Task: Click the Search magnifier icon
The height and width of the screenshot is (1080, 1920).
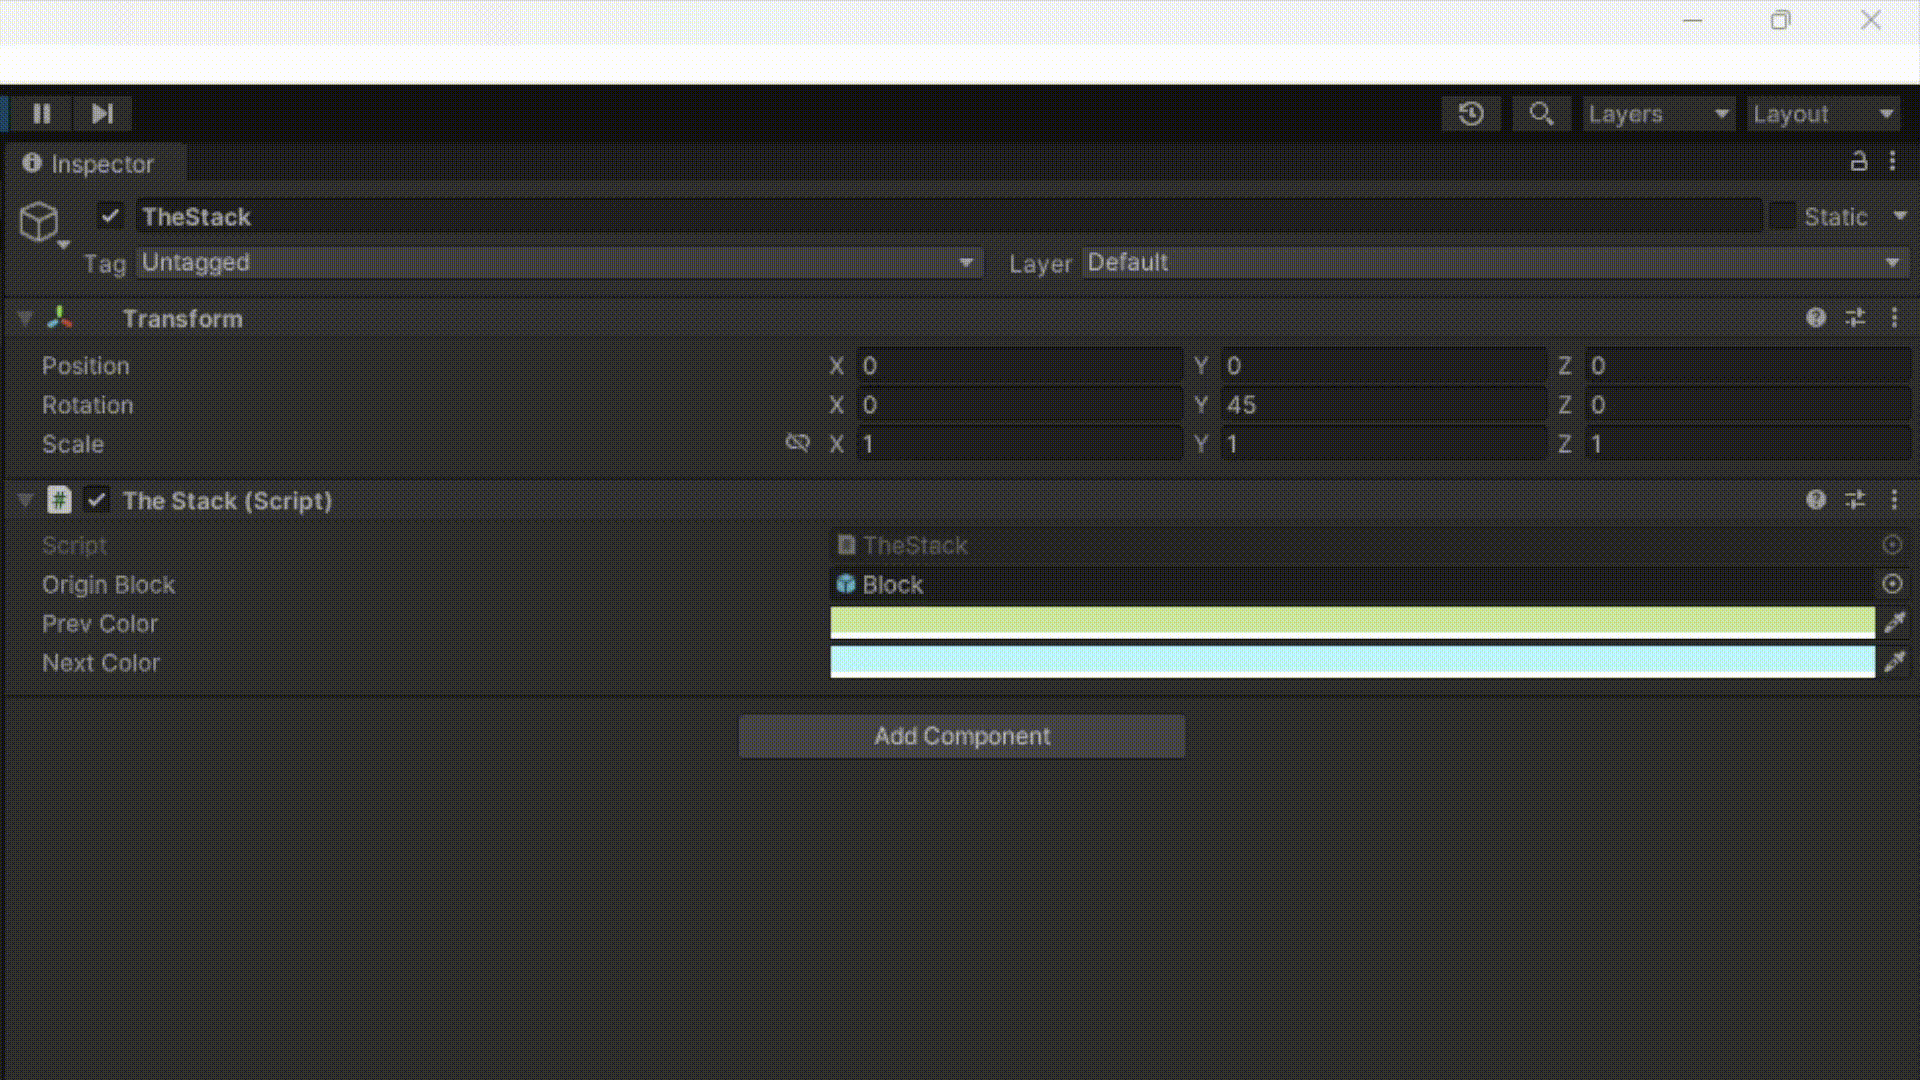Action: click(1541, 114)
